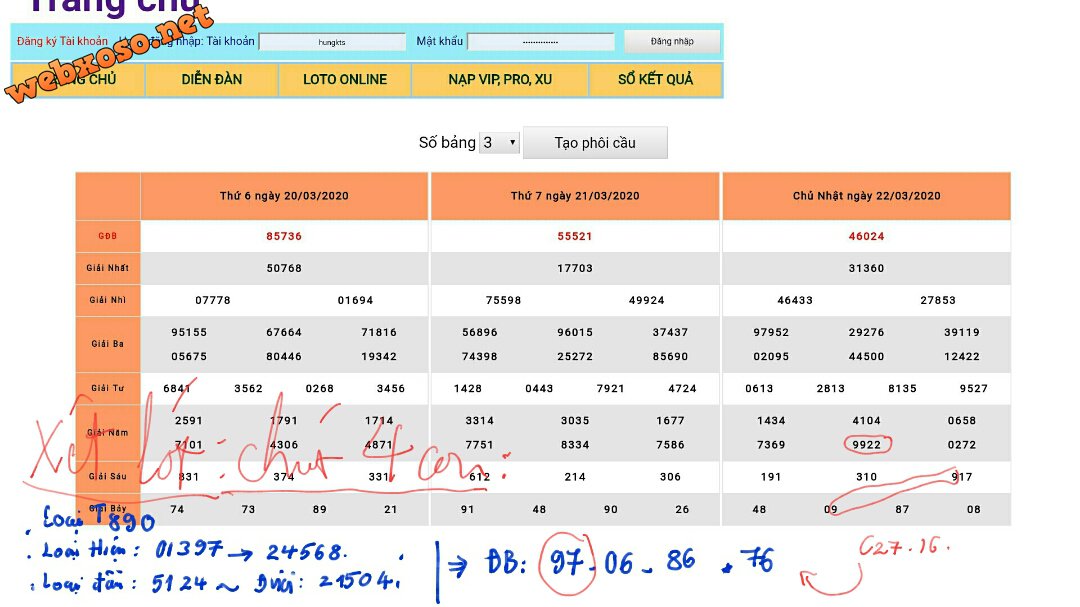Click the Thứ 7 ngày 21/03/2020 header
The height and width of the screenshot is (607, 1080).
point(575,196)
